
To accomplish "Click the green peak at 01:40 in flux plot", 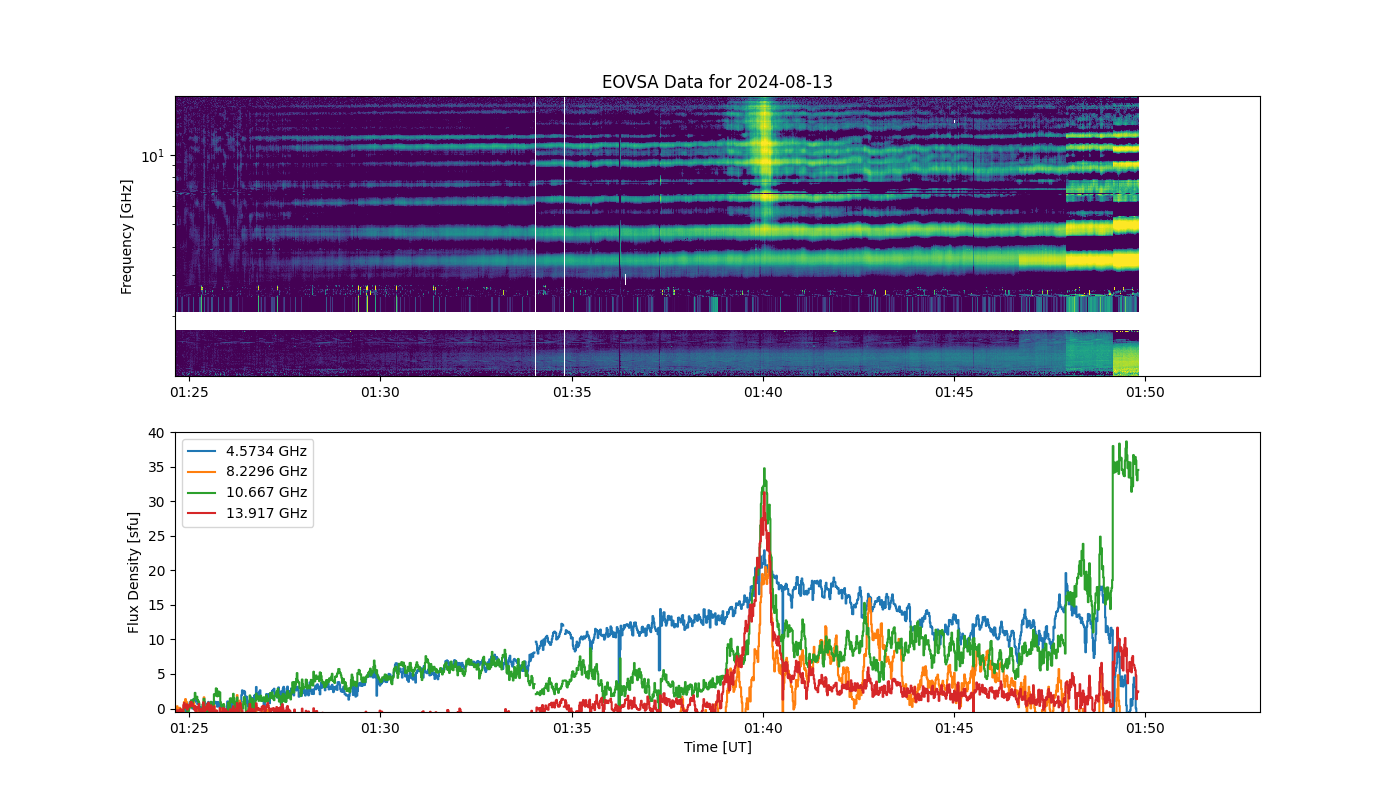I will pos(765,470).
